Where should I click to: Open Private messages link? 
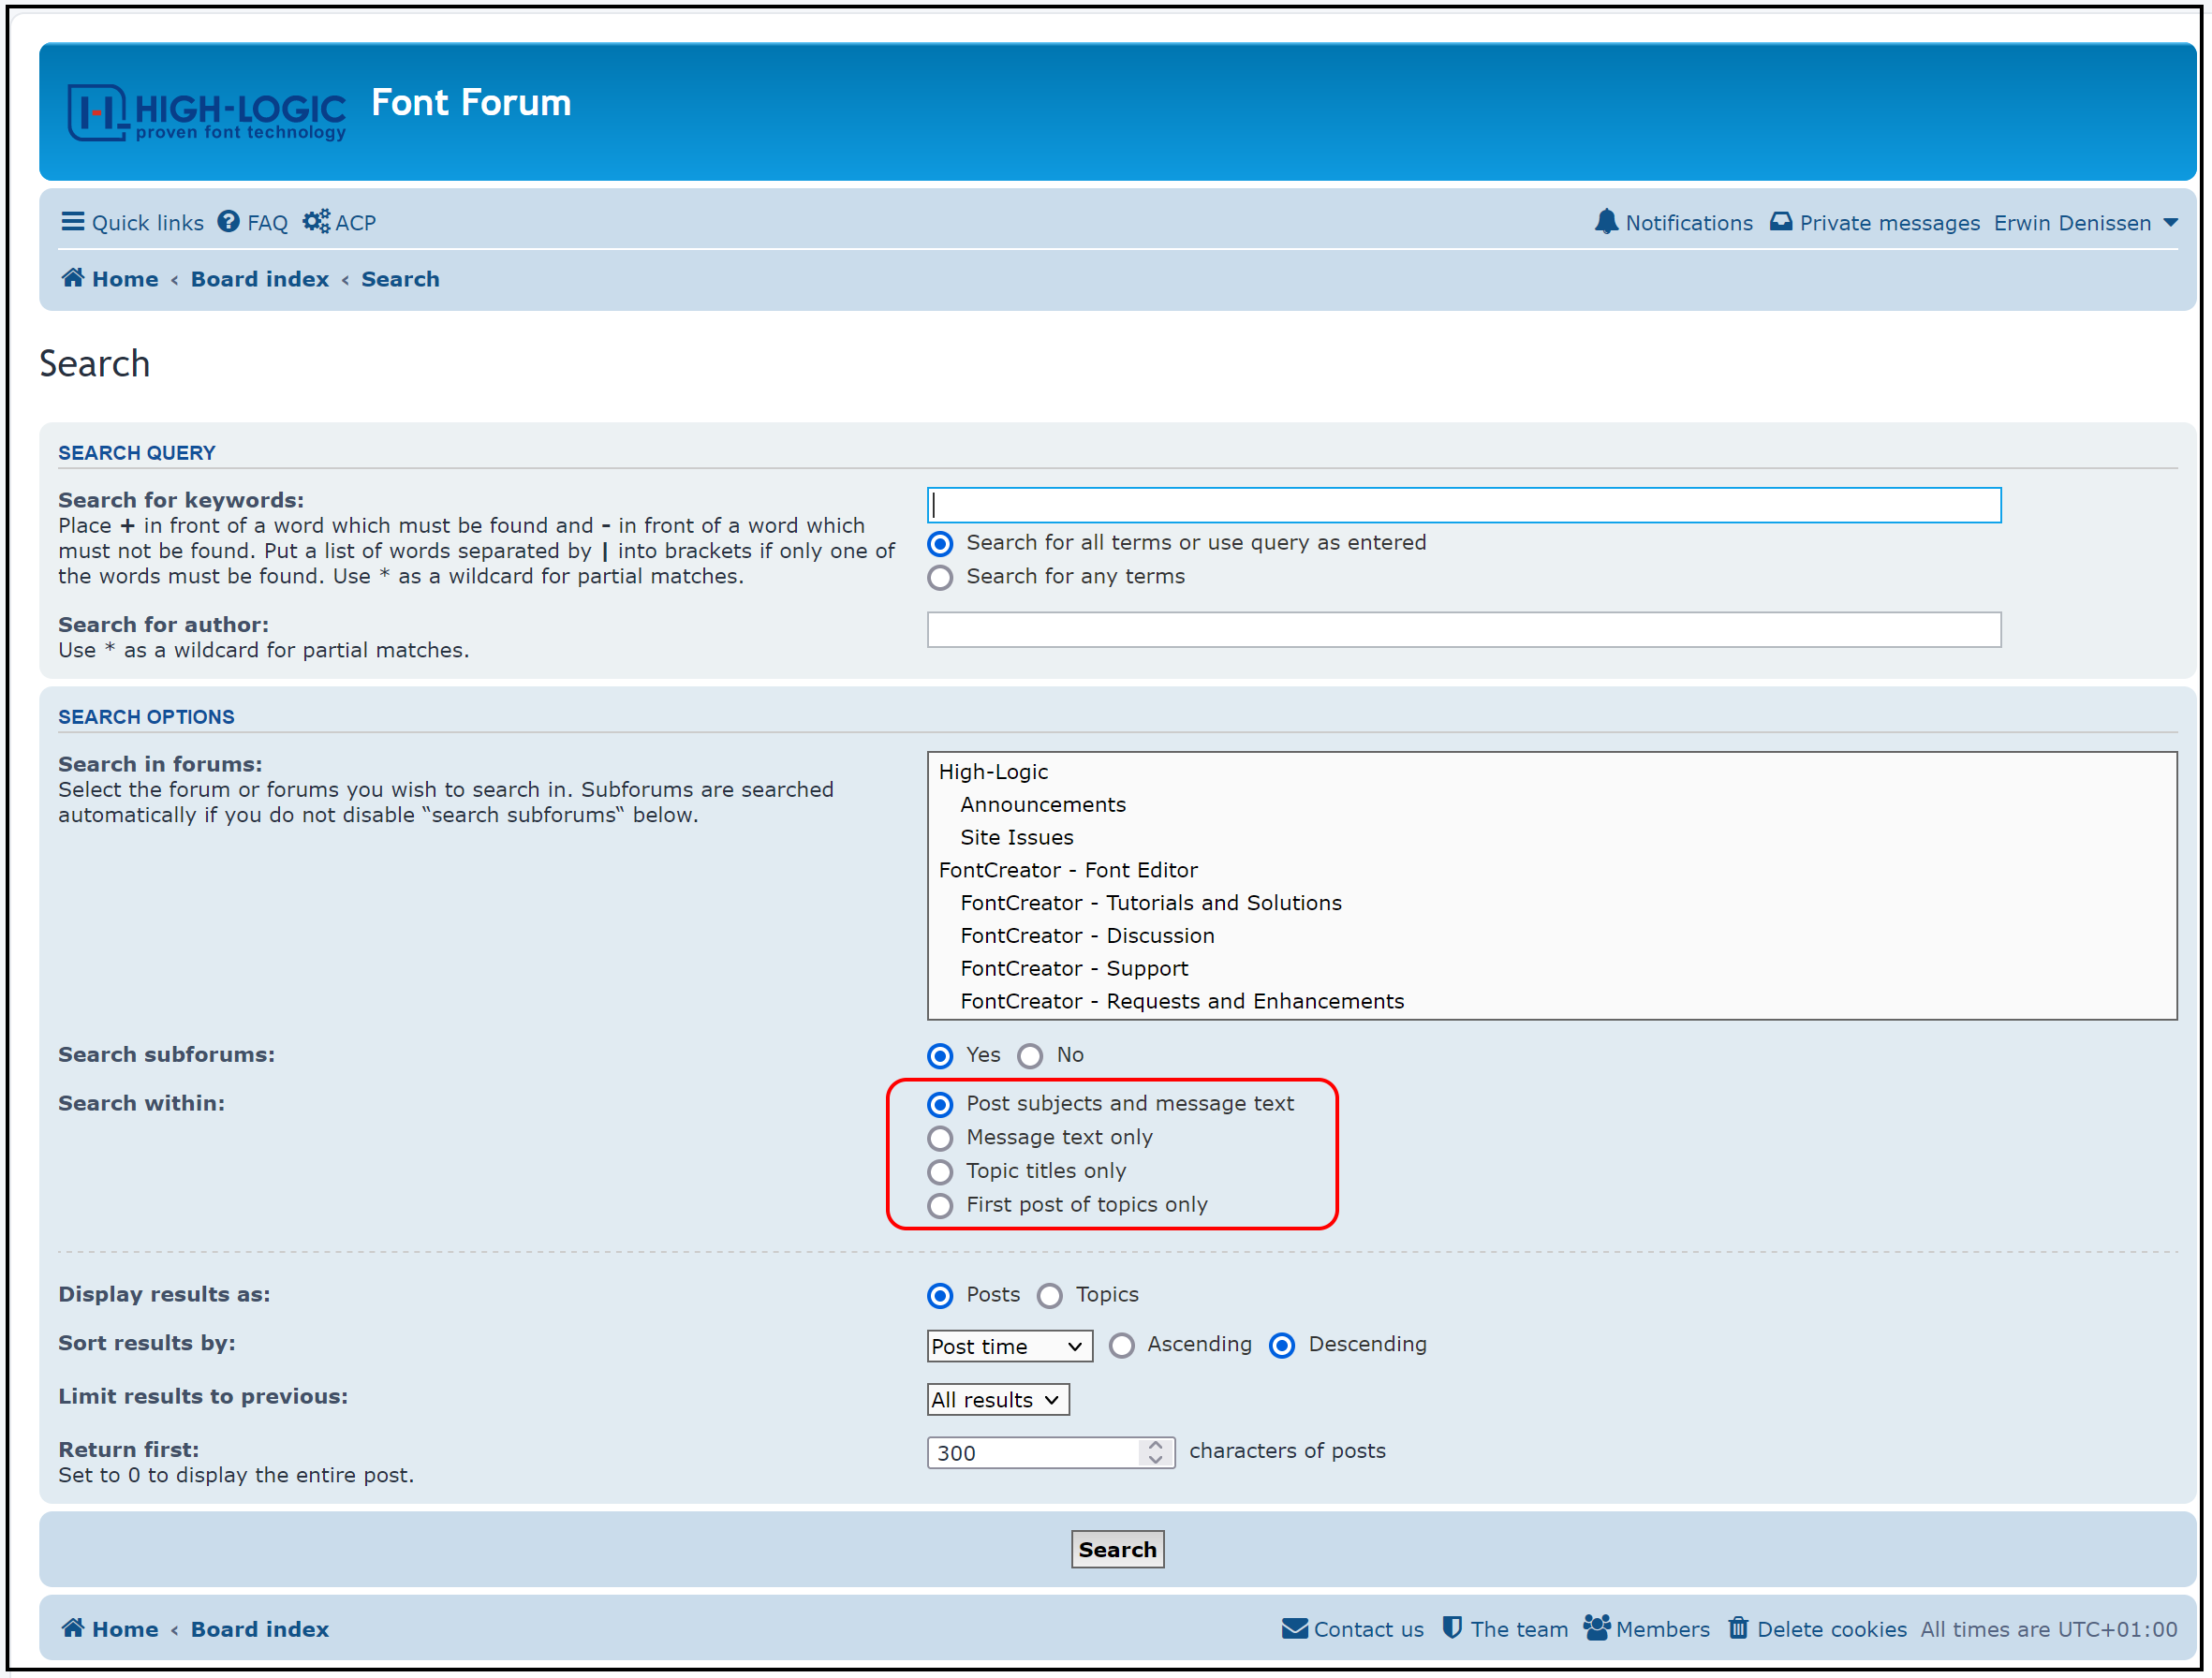[x=1890, y=223]
